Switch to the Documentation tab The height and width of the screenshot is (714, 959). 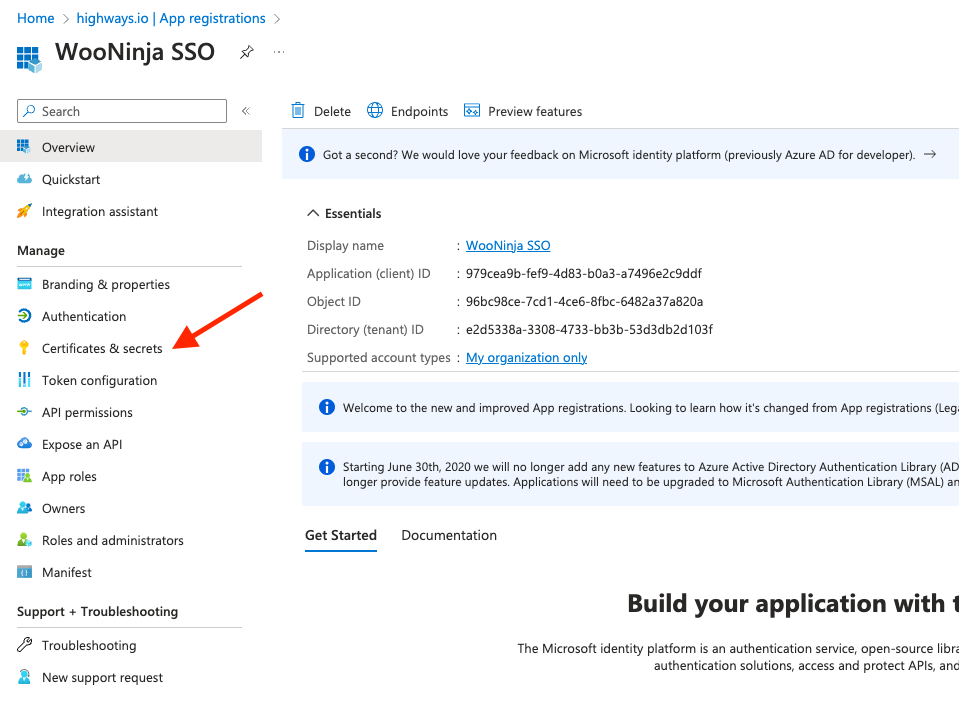click(449, 535)
